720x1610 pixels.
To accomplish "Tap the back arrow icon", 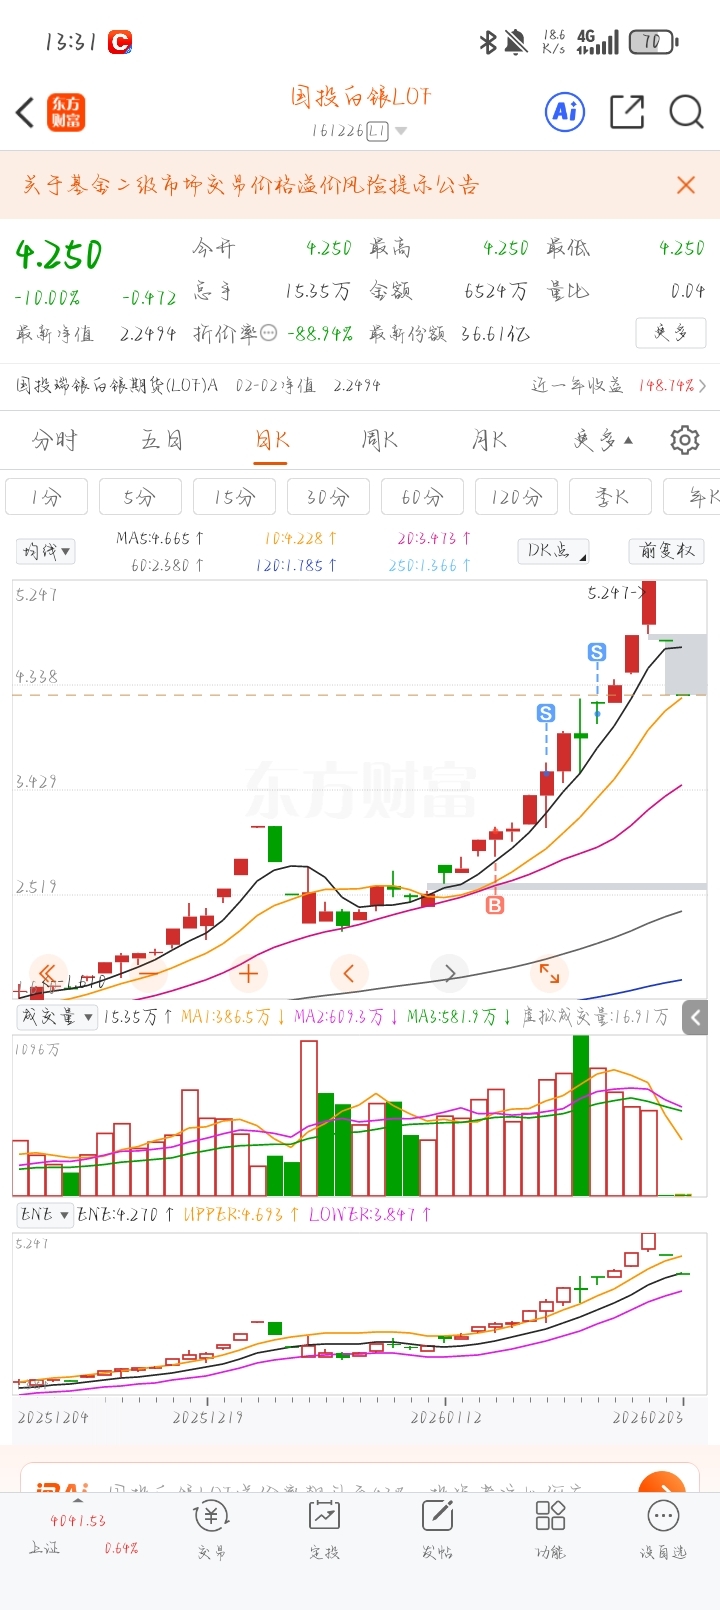I will pos(26,112).
